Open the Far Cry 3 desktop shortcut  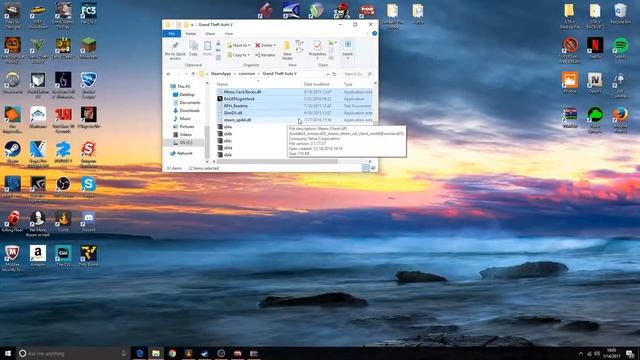(88, 13)
